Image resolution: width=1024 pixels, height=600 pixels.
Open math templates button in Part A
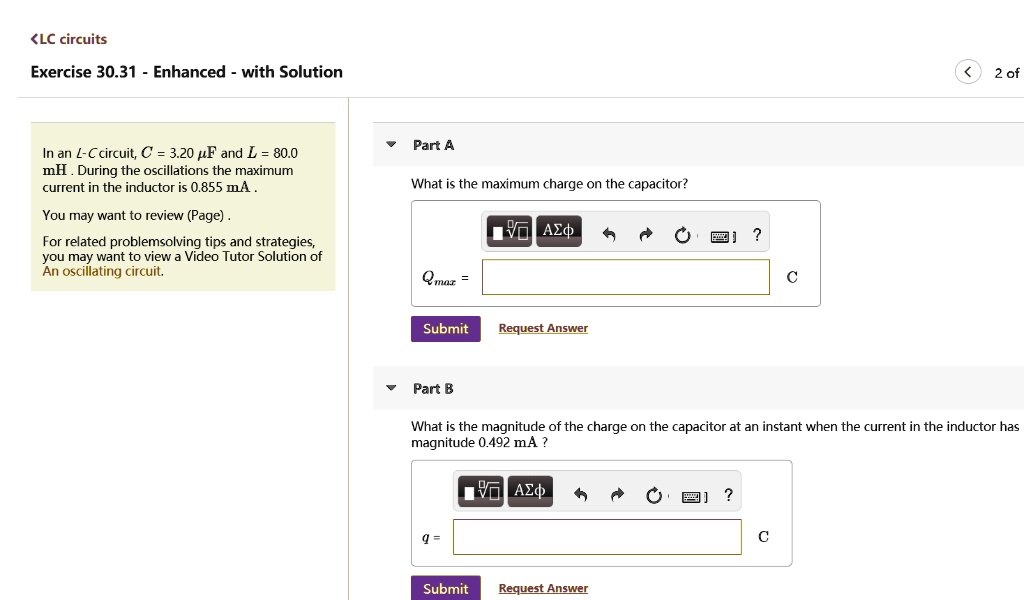[509, 231]
